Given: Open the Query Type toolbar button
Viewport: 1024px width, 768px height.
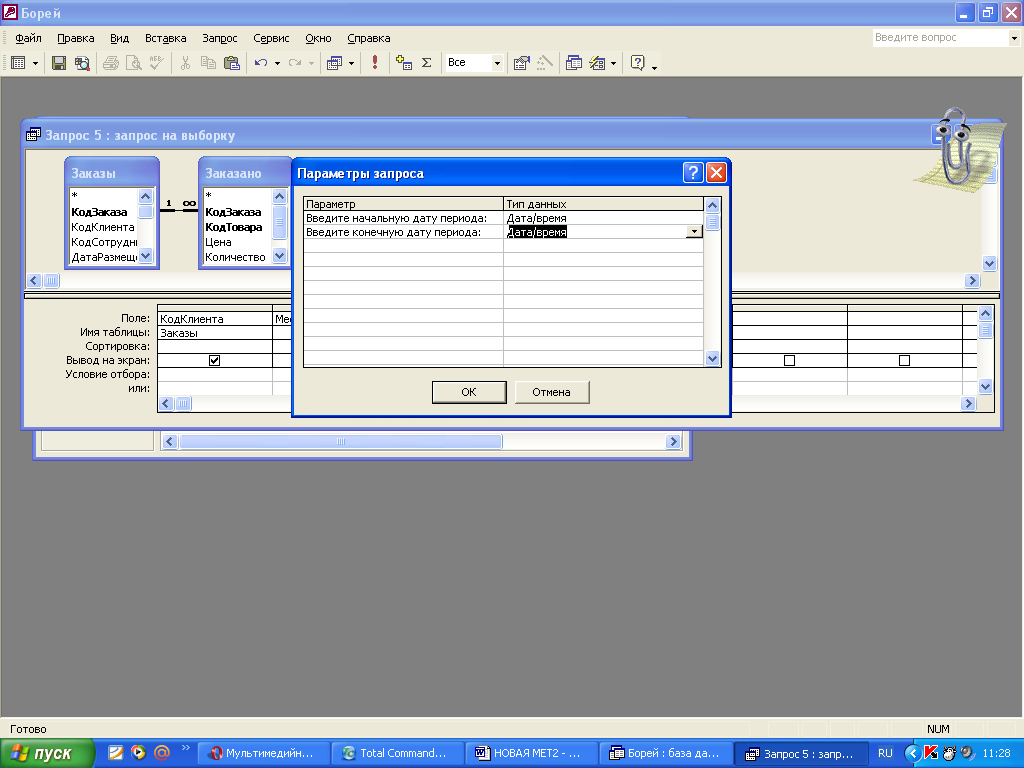Looking at the screenshot, I should [334, 63].
